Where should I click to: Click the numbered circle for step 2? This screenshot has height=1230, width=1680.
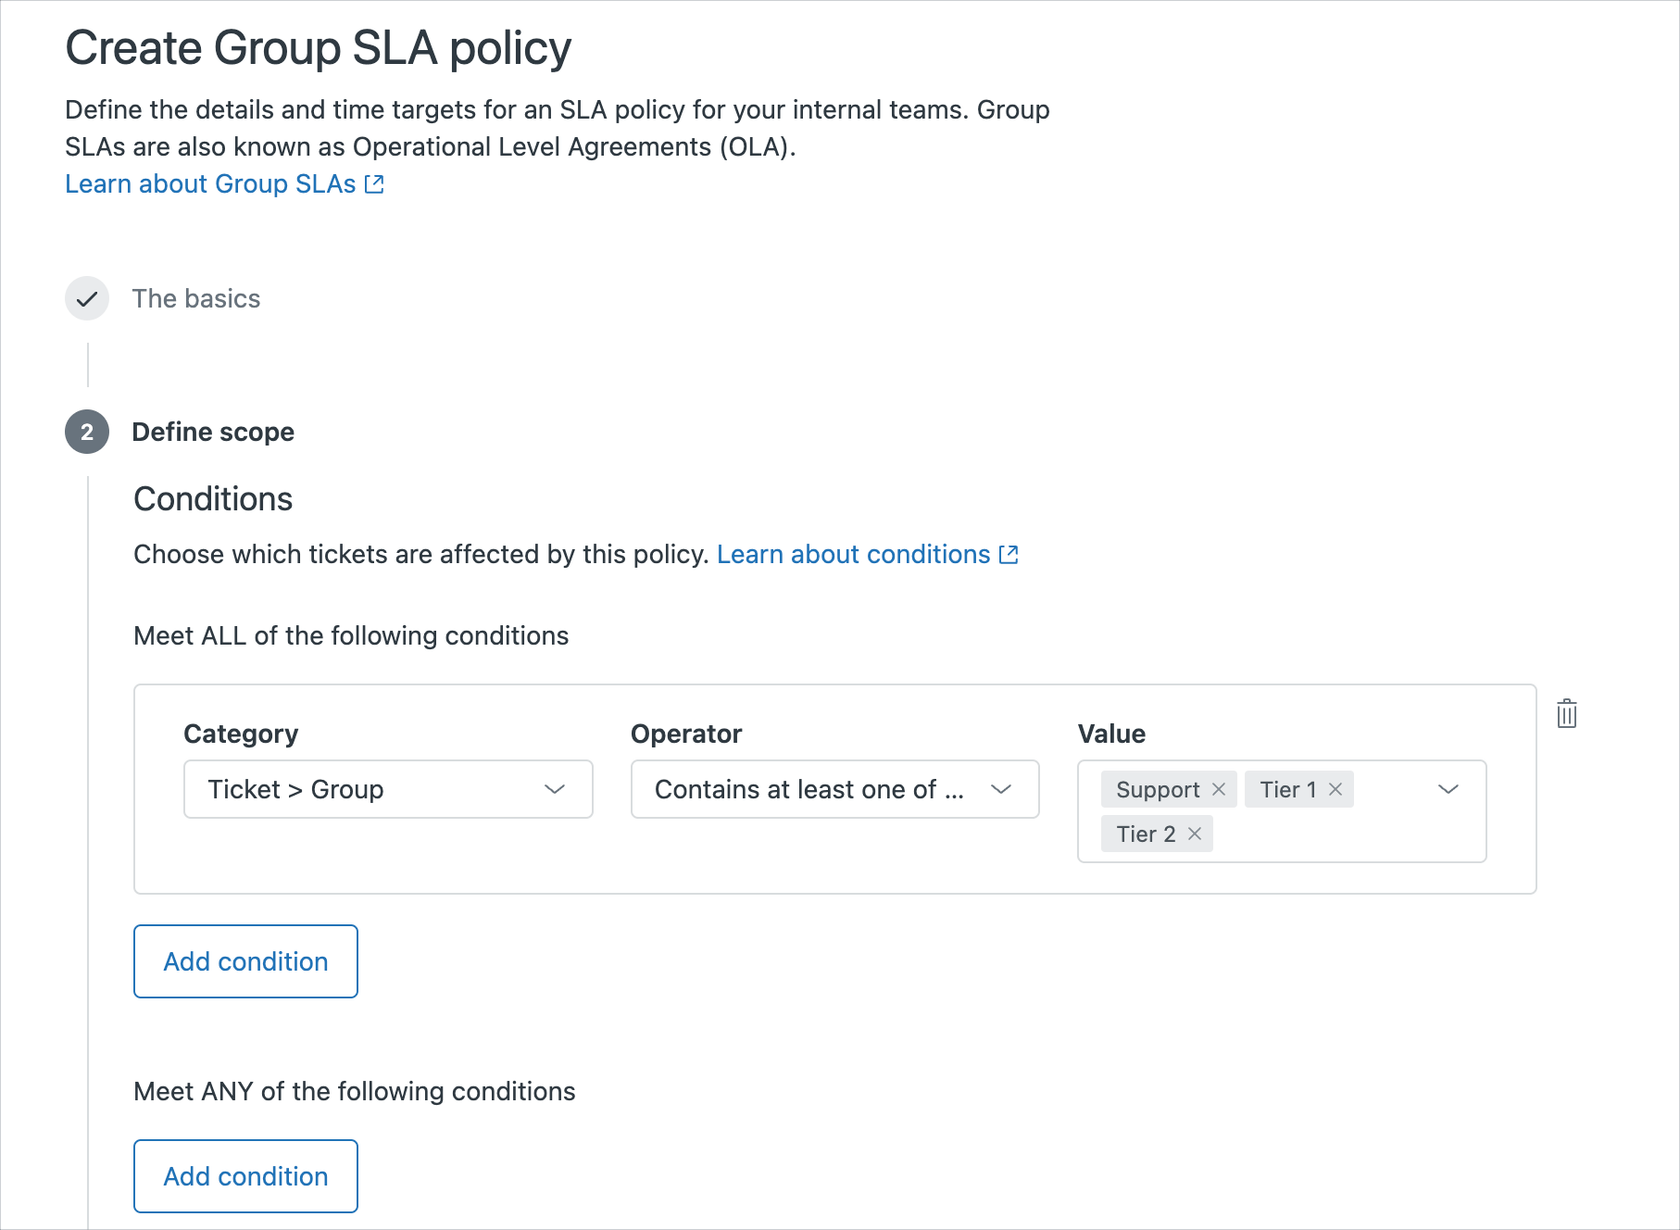[x=87, y=431]
